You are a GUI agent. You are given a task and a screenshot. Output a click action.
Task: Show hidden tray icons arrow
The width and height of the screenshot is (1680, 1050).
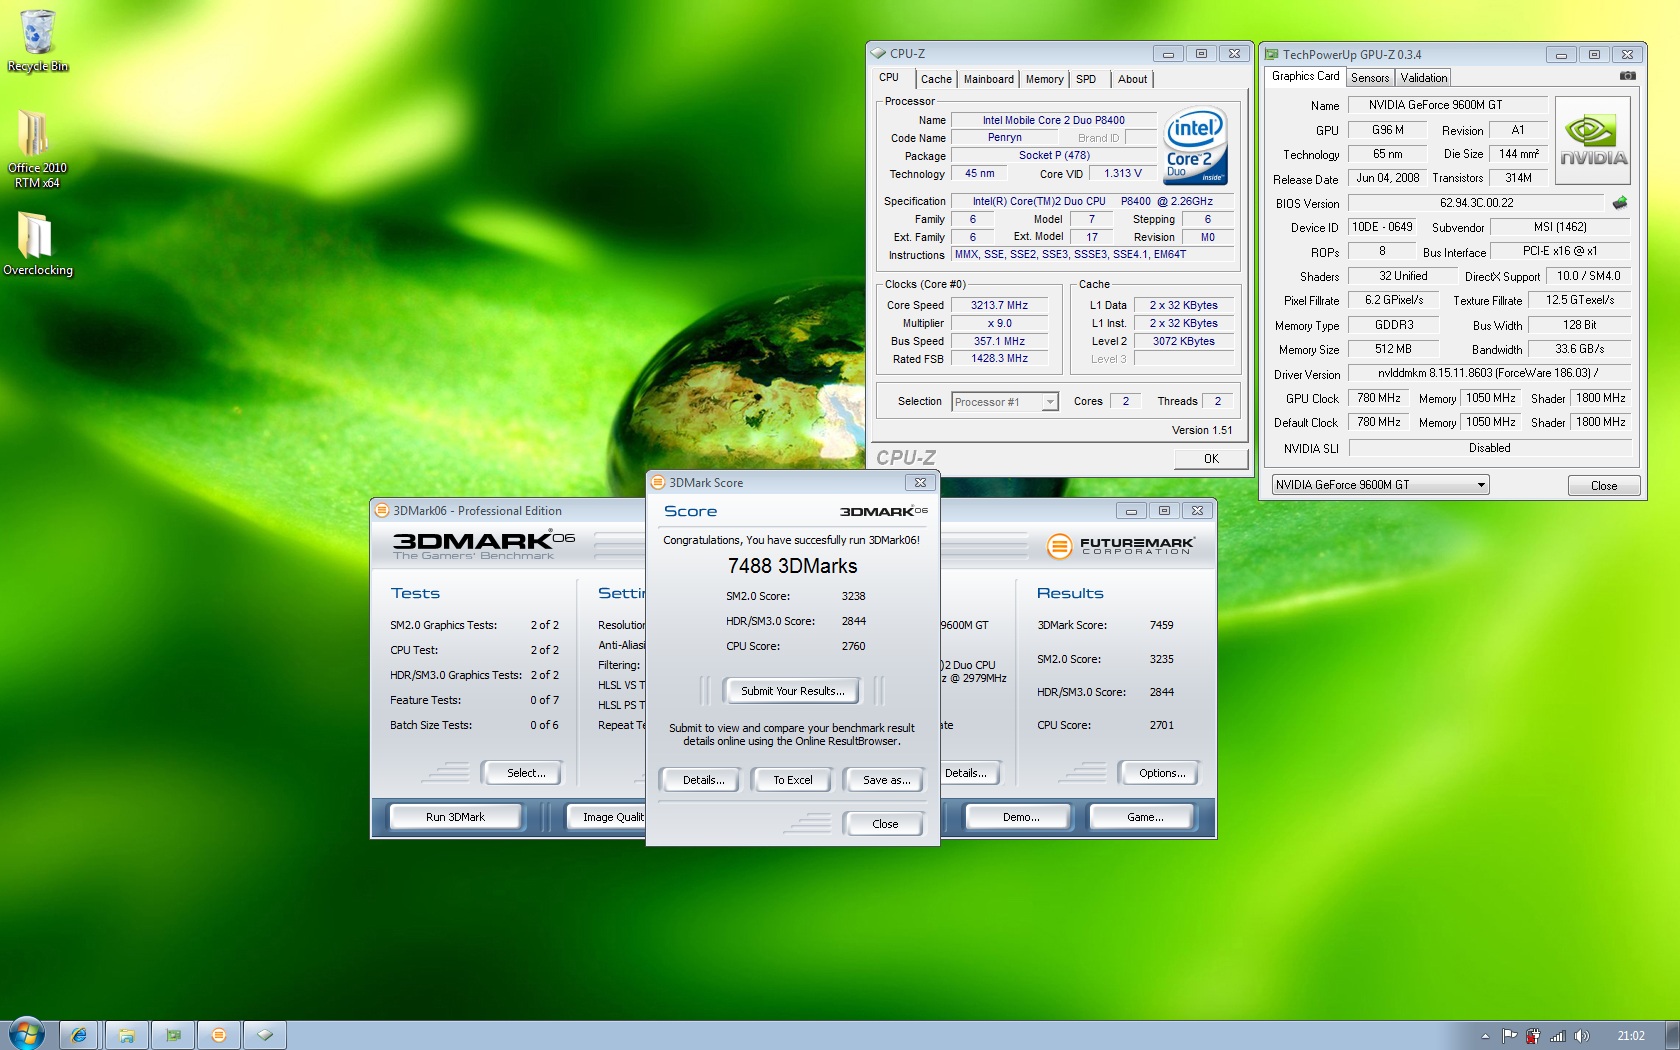pyautogui.click(x=1485, y=1036)
